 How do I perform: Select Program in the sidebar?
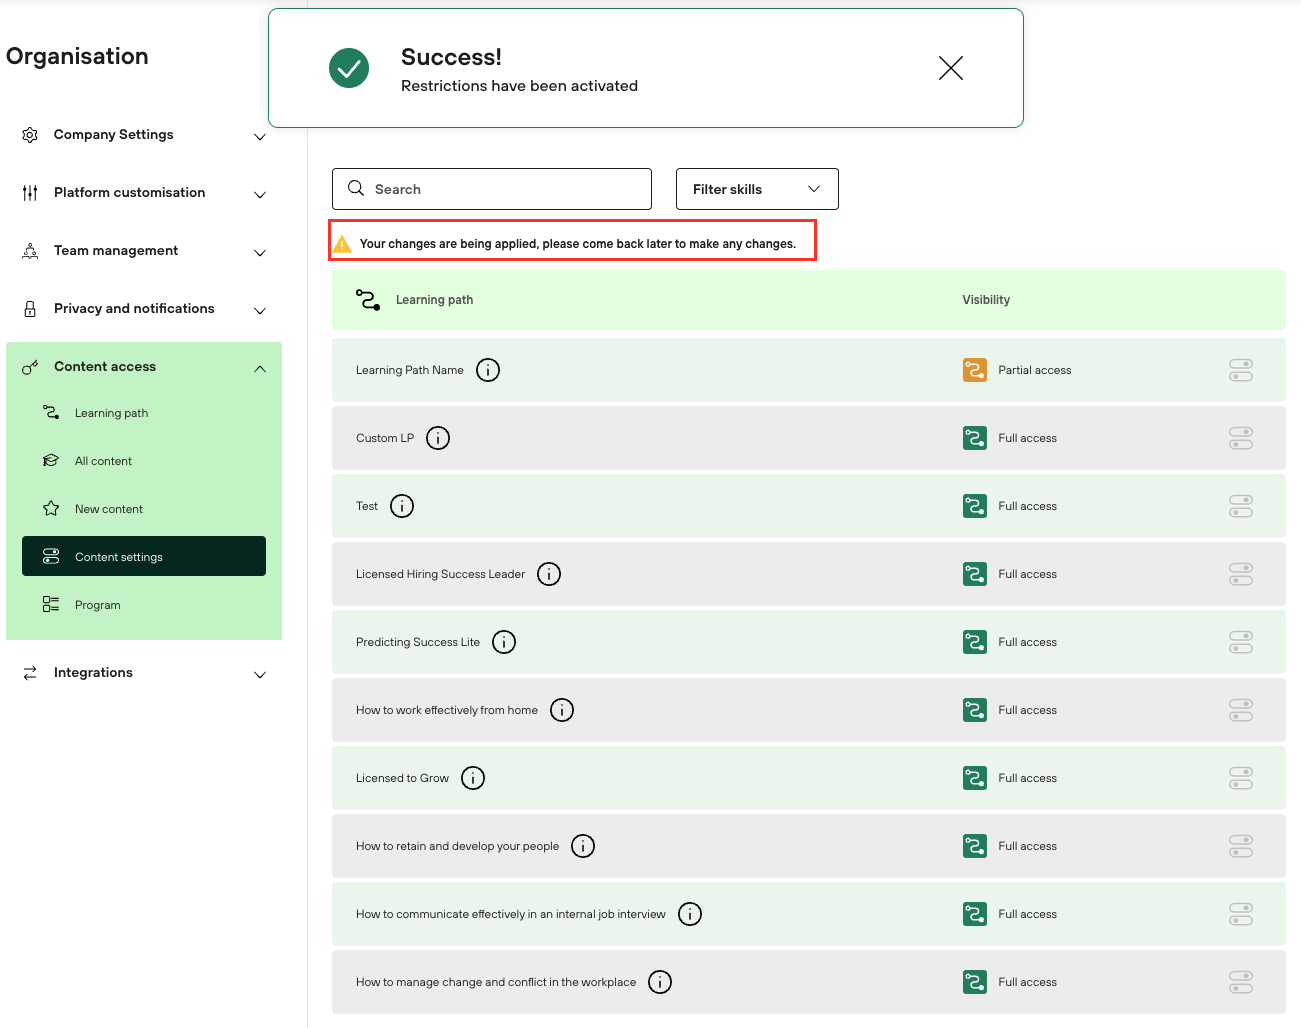click(x=97, y=605)
